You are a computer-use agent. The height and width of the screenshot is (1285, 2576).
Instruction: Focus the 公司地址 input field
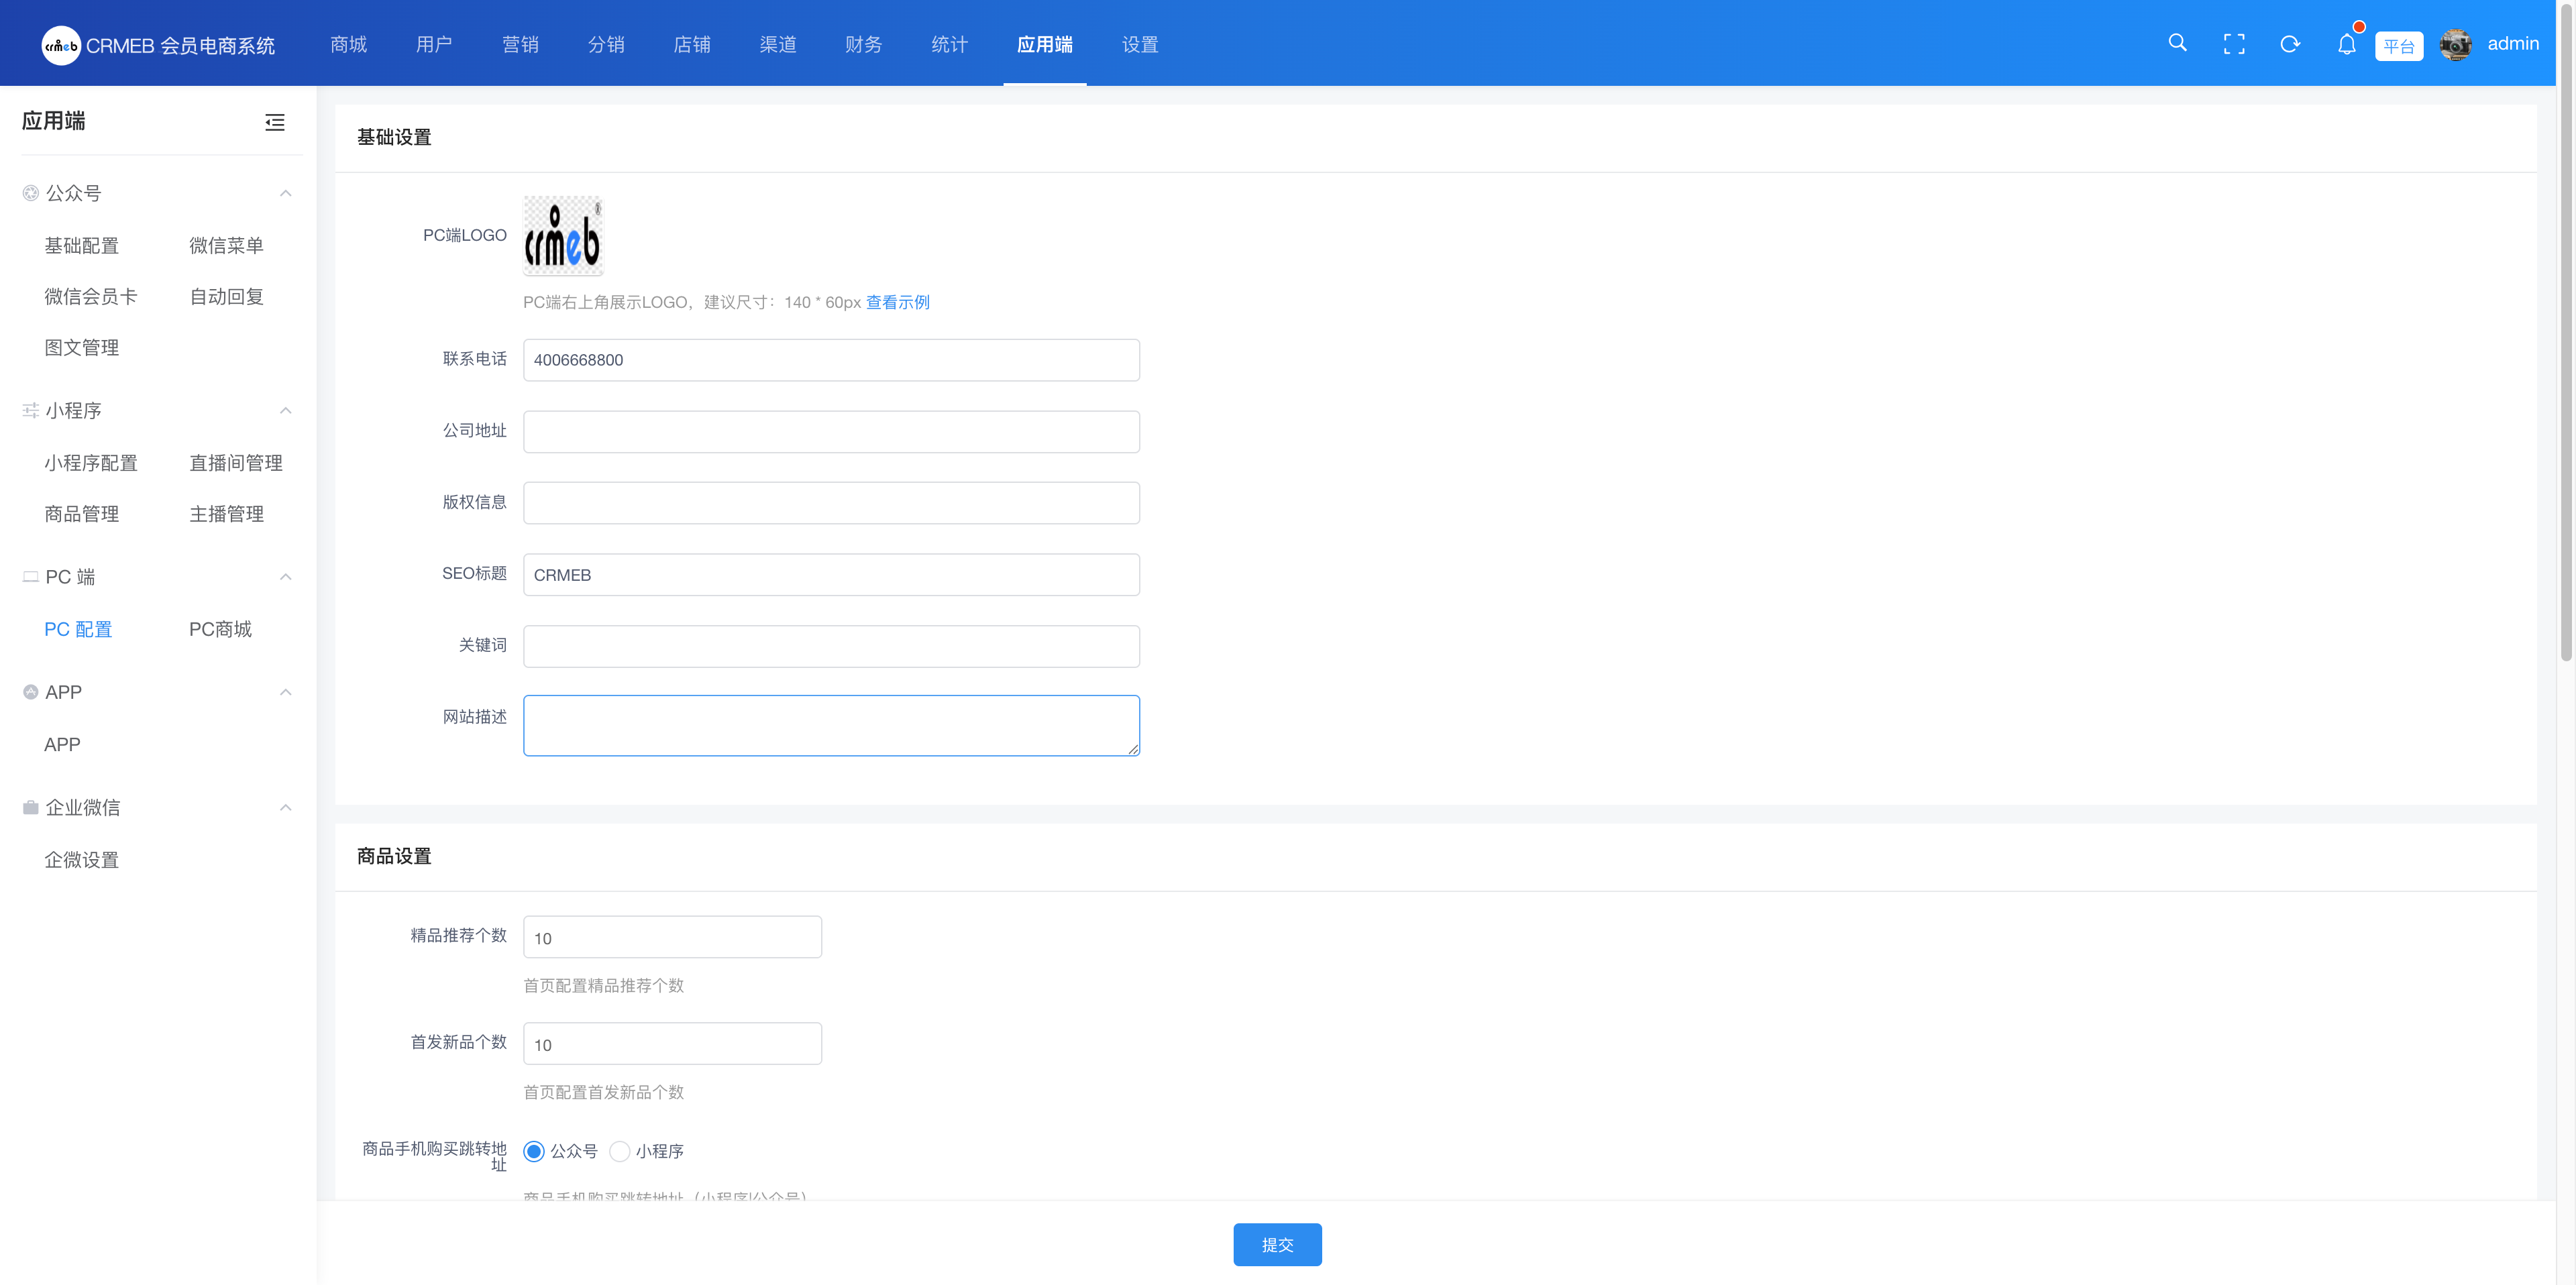pyautogui.click(x=831, y=431)
